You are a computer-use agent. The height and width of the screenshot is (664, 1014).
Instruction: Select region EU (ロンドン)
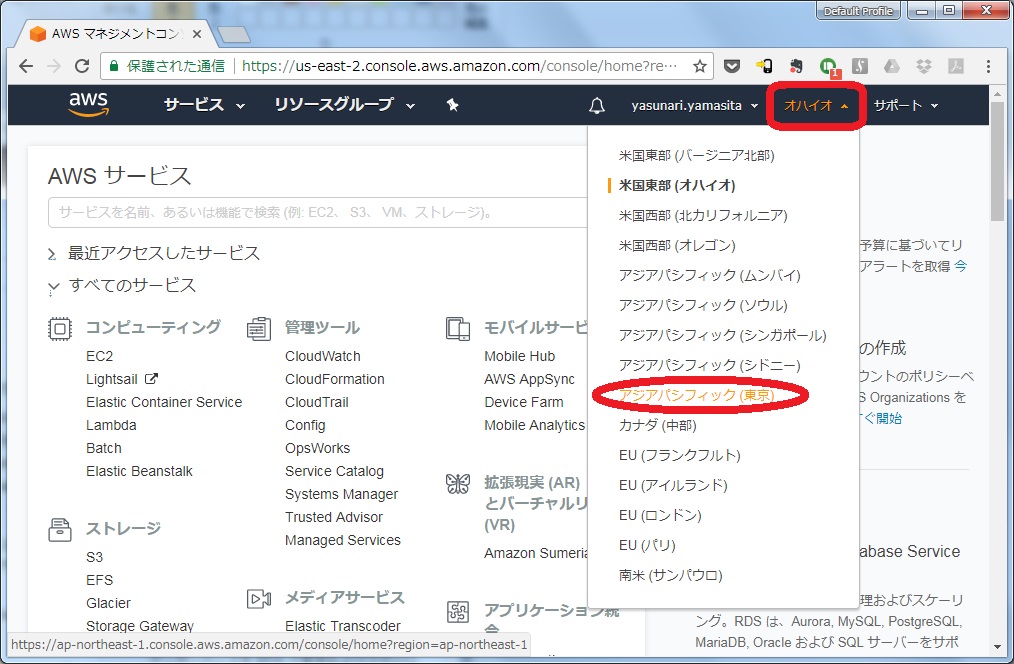[x=660, y=515]
